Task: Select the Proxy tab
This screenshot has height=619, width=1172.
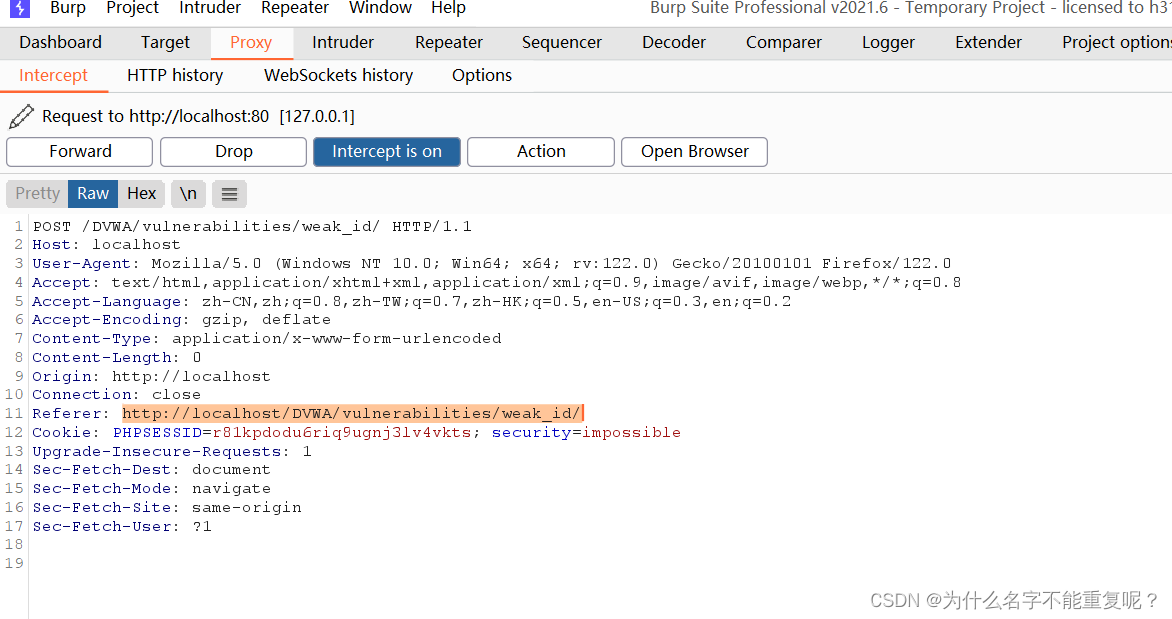Action: 251,43
